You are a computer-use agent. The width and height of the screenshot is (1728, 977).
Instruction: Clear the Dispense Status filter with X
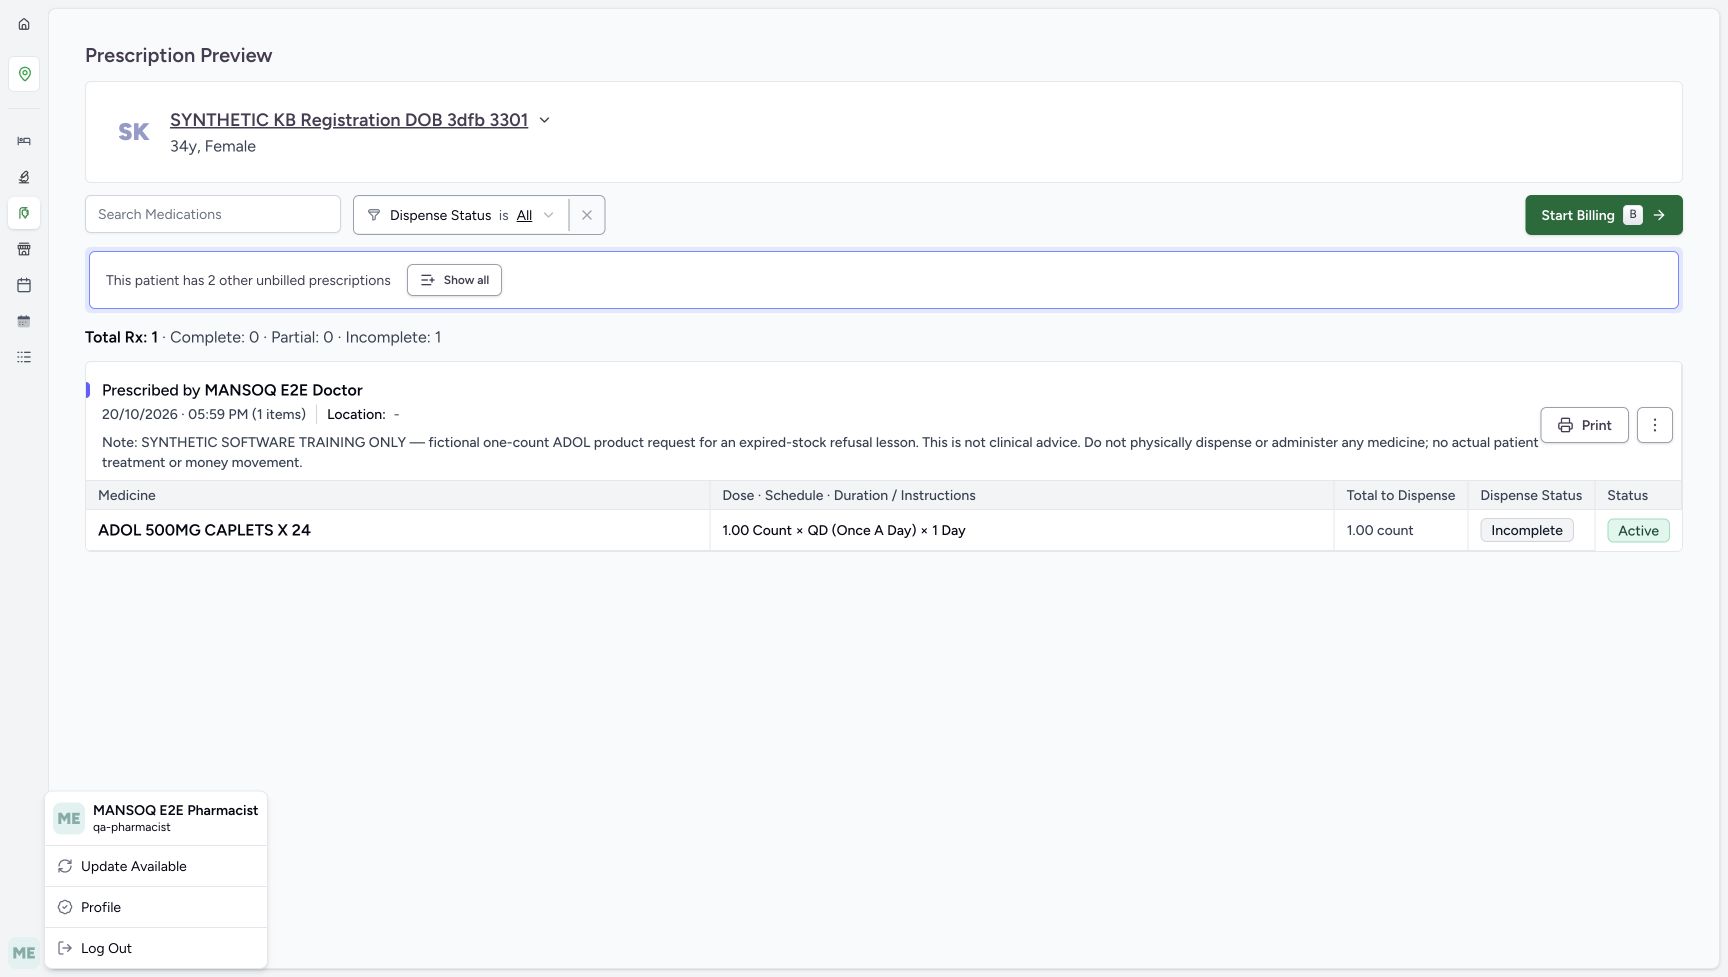coord(587,215)
